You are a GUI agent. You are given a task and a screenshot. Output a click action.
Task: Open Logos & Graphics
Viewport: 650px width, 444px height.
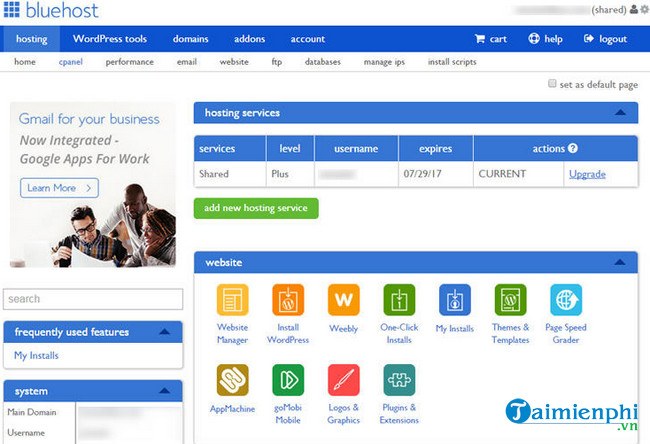[x=343, y=380]
